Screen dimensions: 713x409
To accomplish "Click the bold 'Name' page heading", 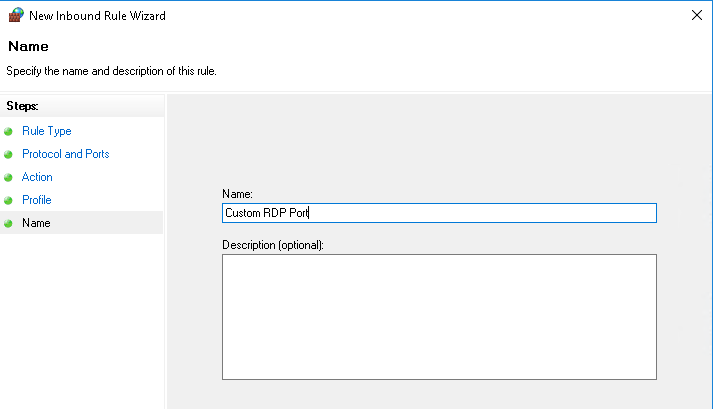I will [x=27, y=47].
